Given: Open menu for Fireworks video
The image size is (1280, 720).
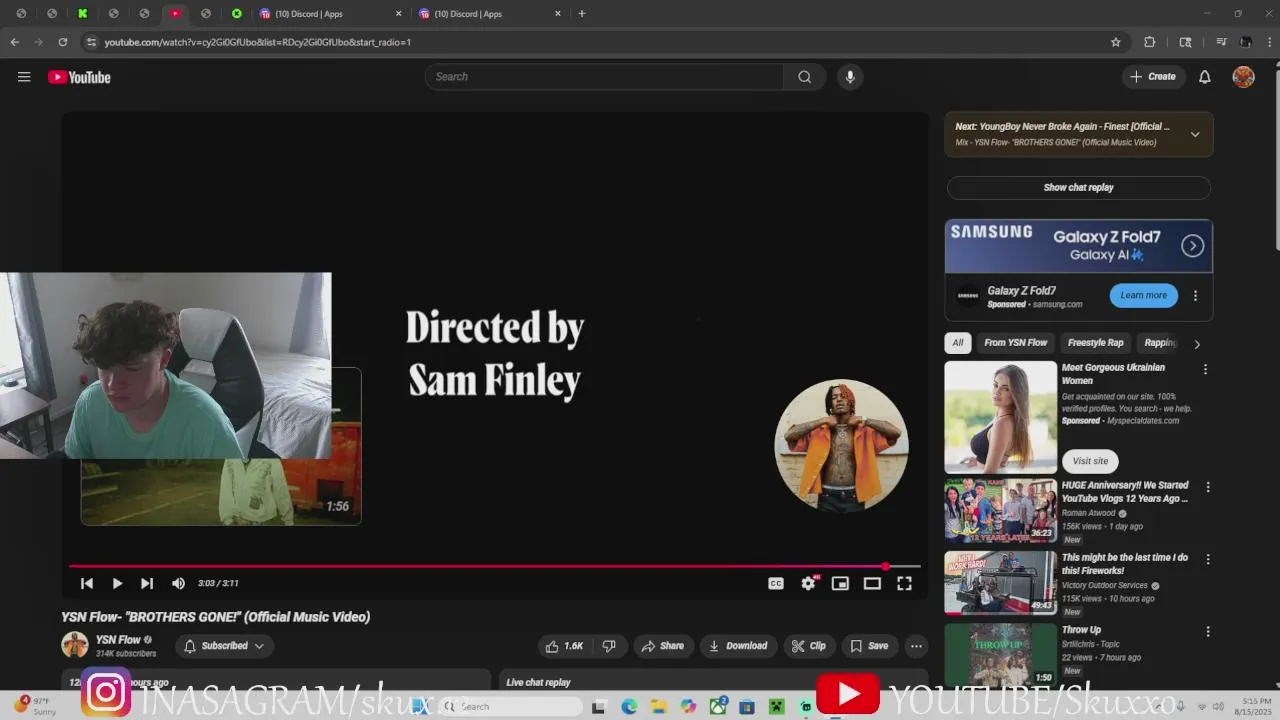Looking at the screenshot, I should 1208,559.
